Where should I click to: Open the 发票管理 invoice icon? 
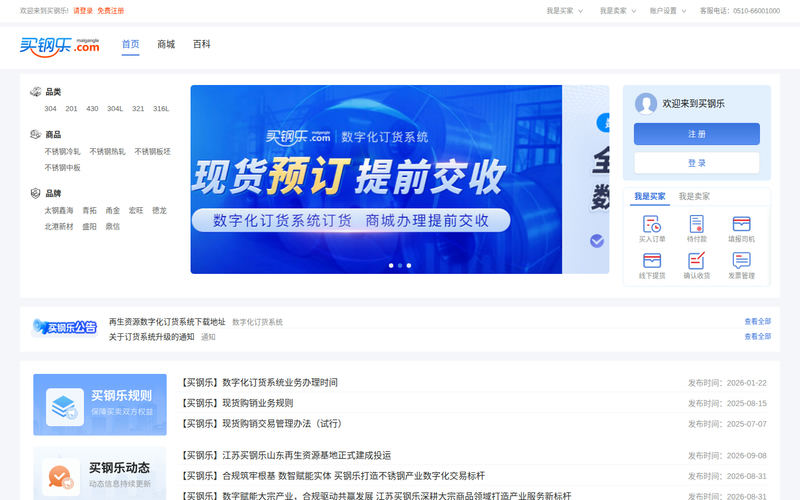click(x=741, y=261)
